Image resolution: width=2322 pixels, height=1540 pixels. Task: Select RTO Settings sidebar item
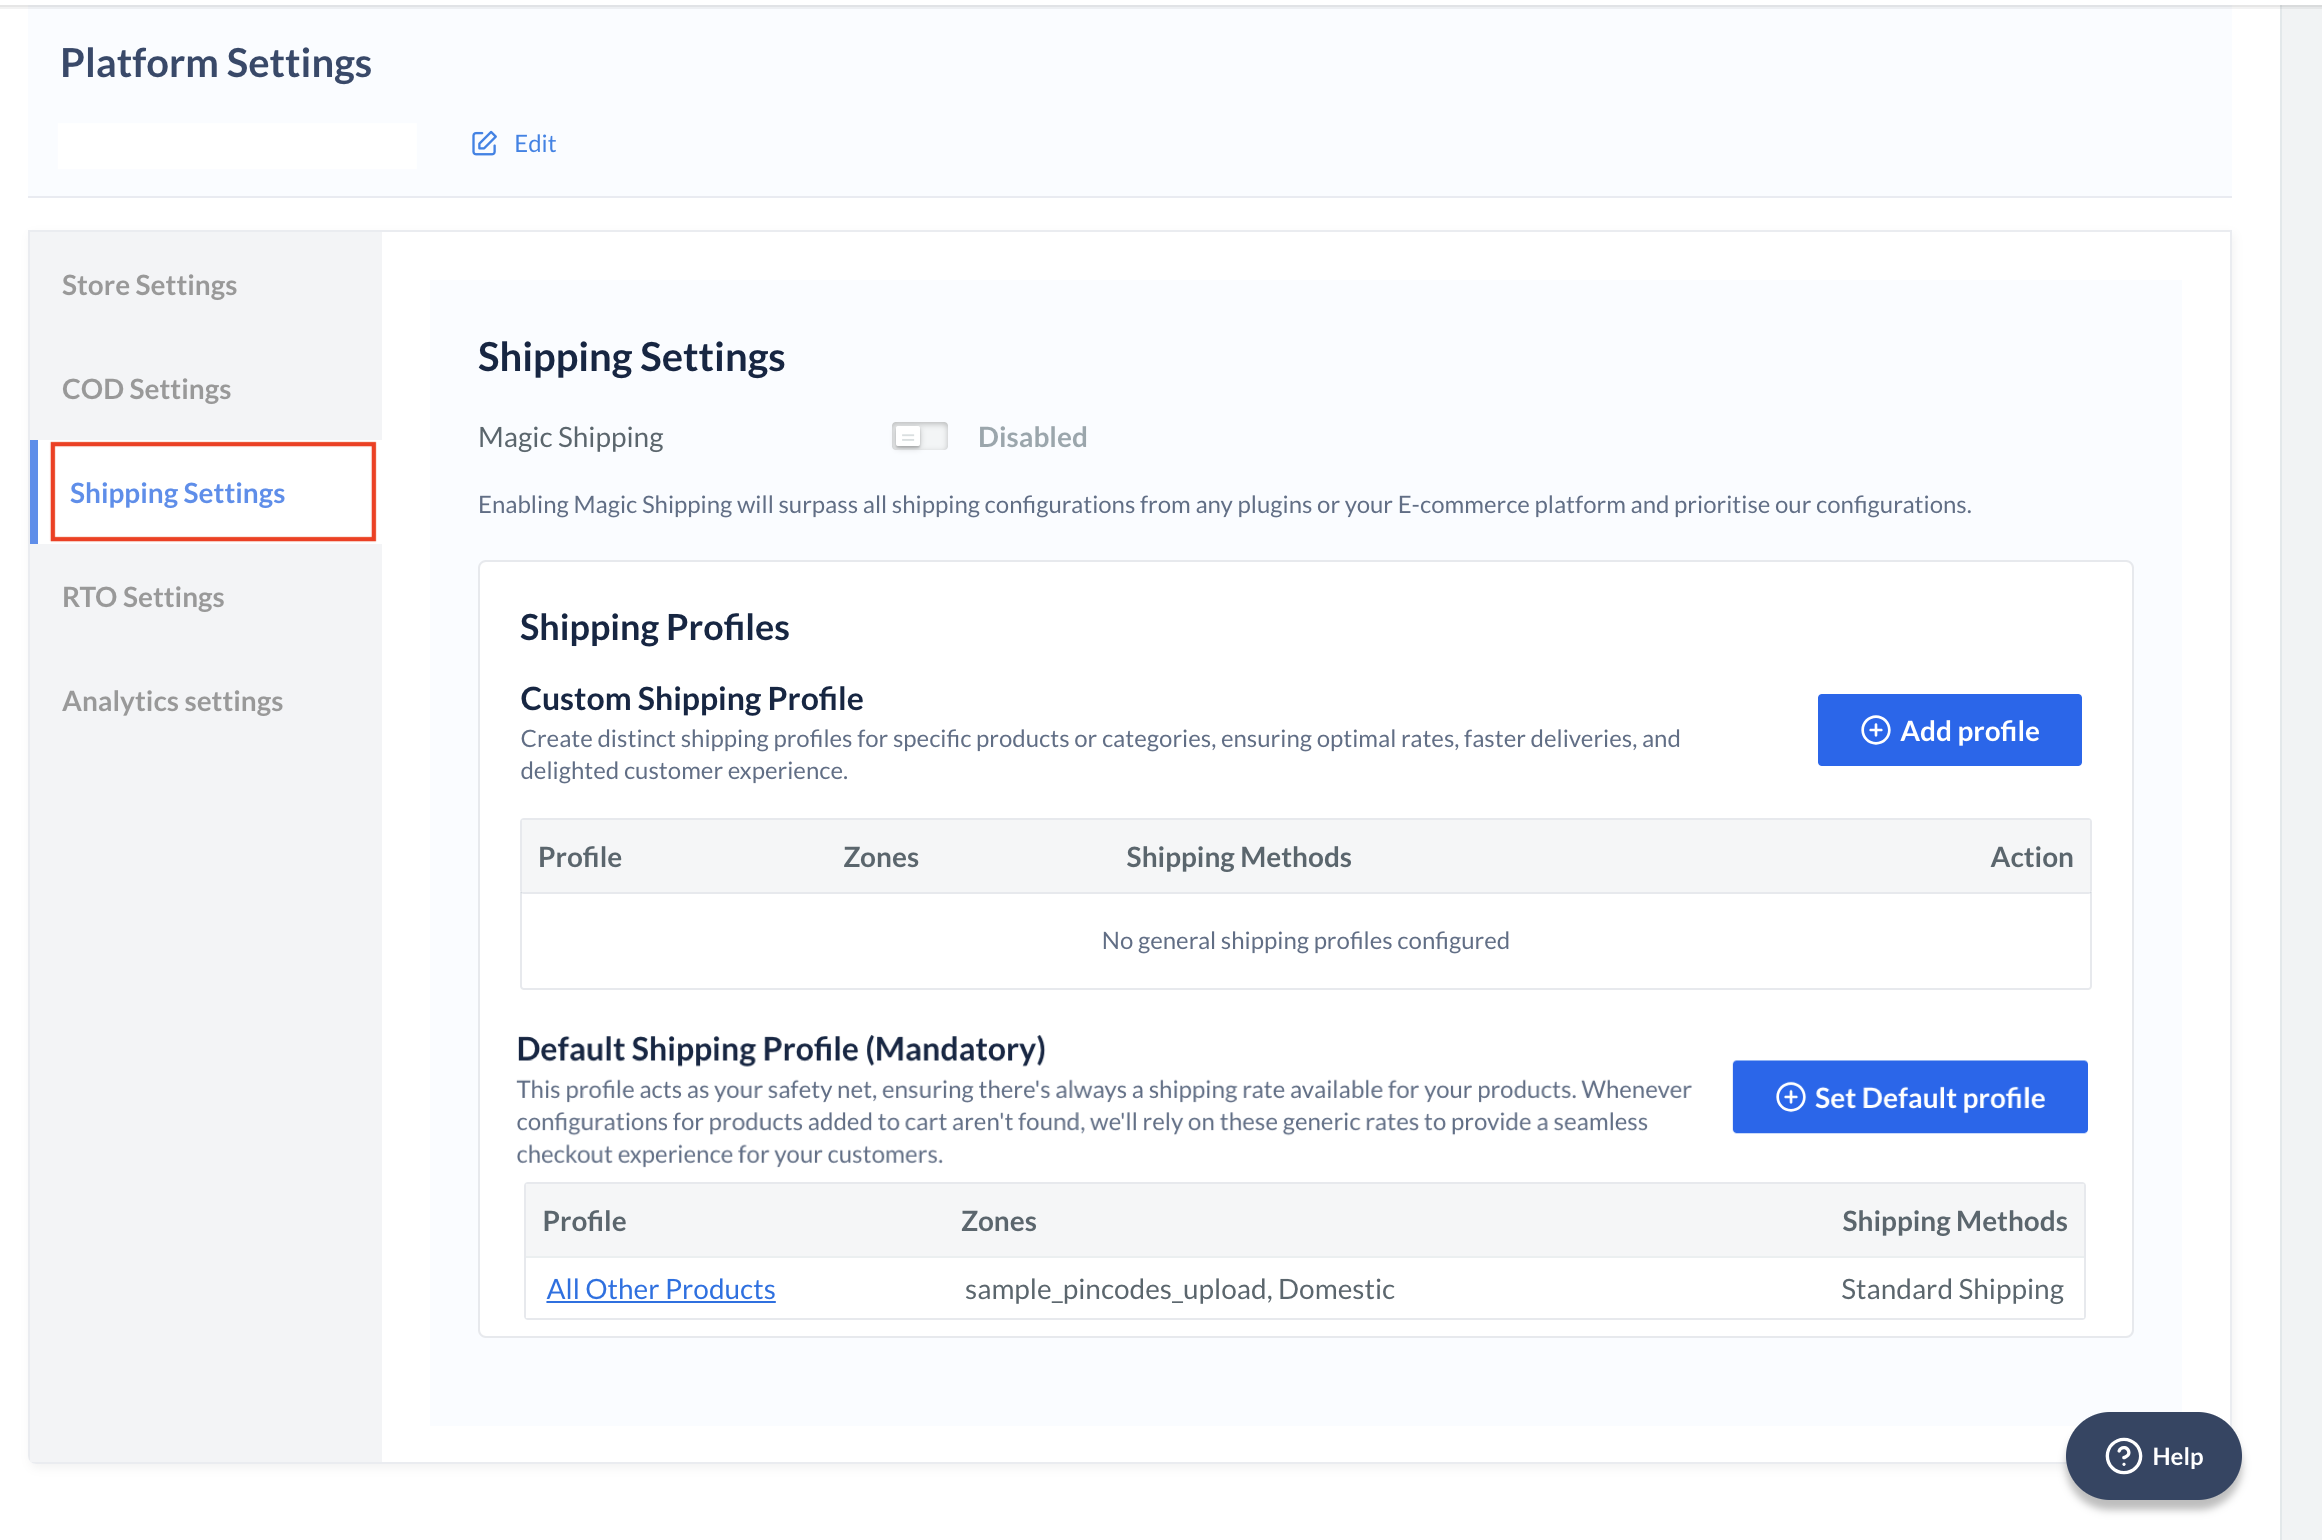coord(141,595)
